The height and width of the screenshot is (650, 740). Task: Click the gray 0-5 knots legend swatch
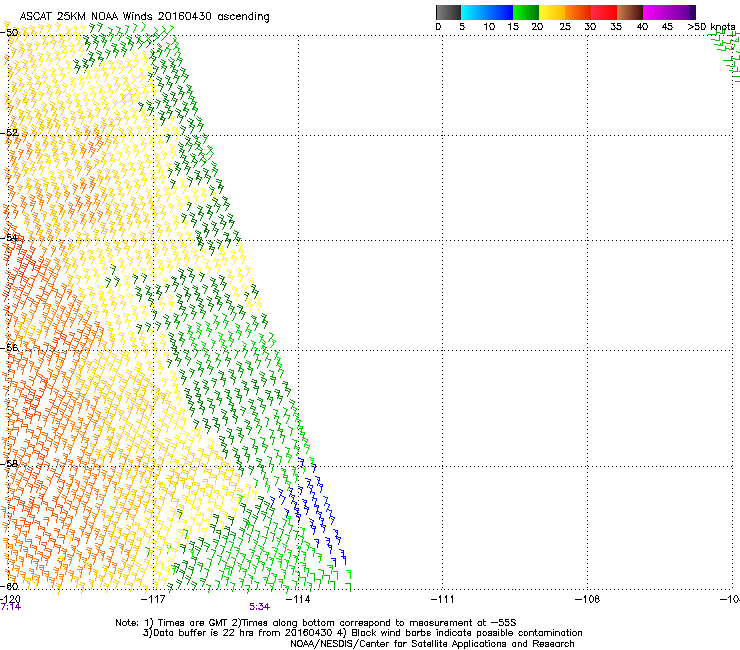tap(448, 12)
